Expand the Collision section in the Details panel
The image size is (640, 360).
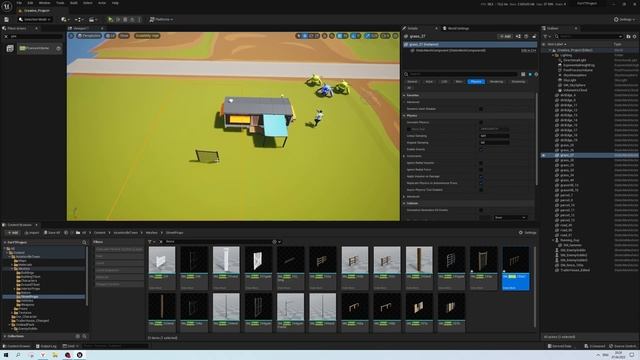(404, 203)
